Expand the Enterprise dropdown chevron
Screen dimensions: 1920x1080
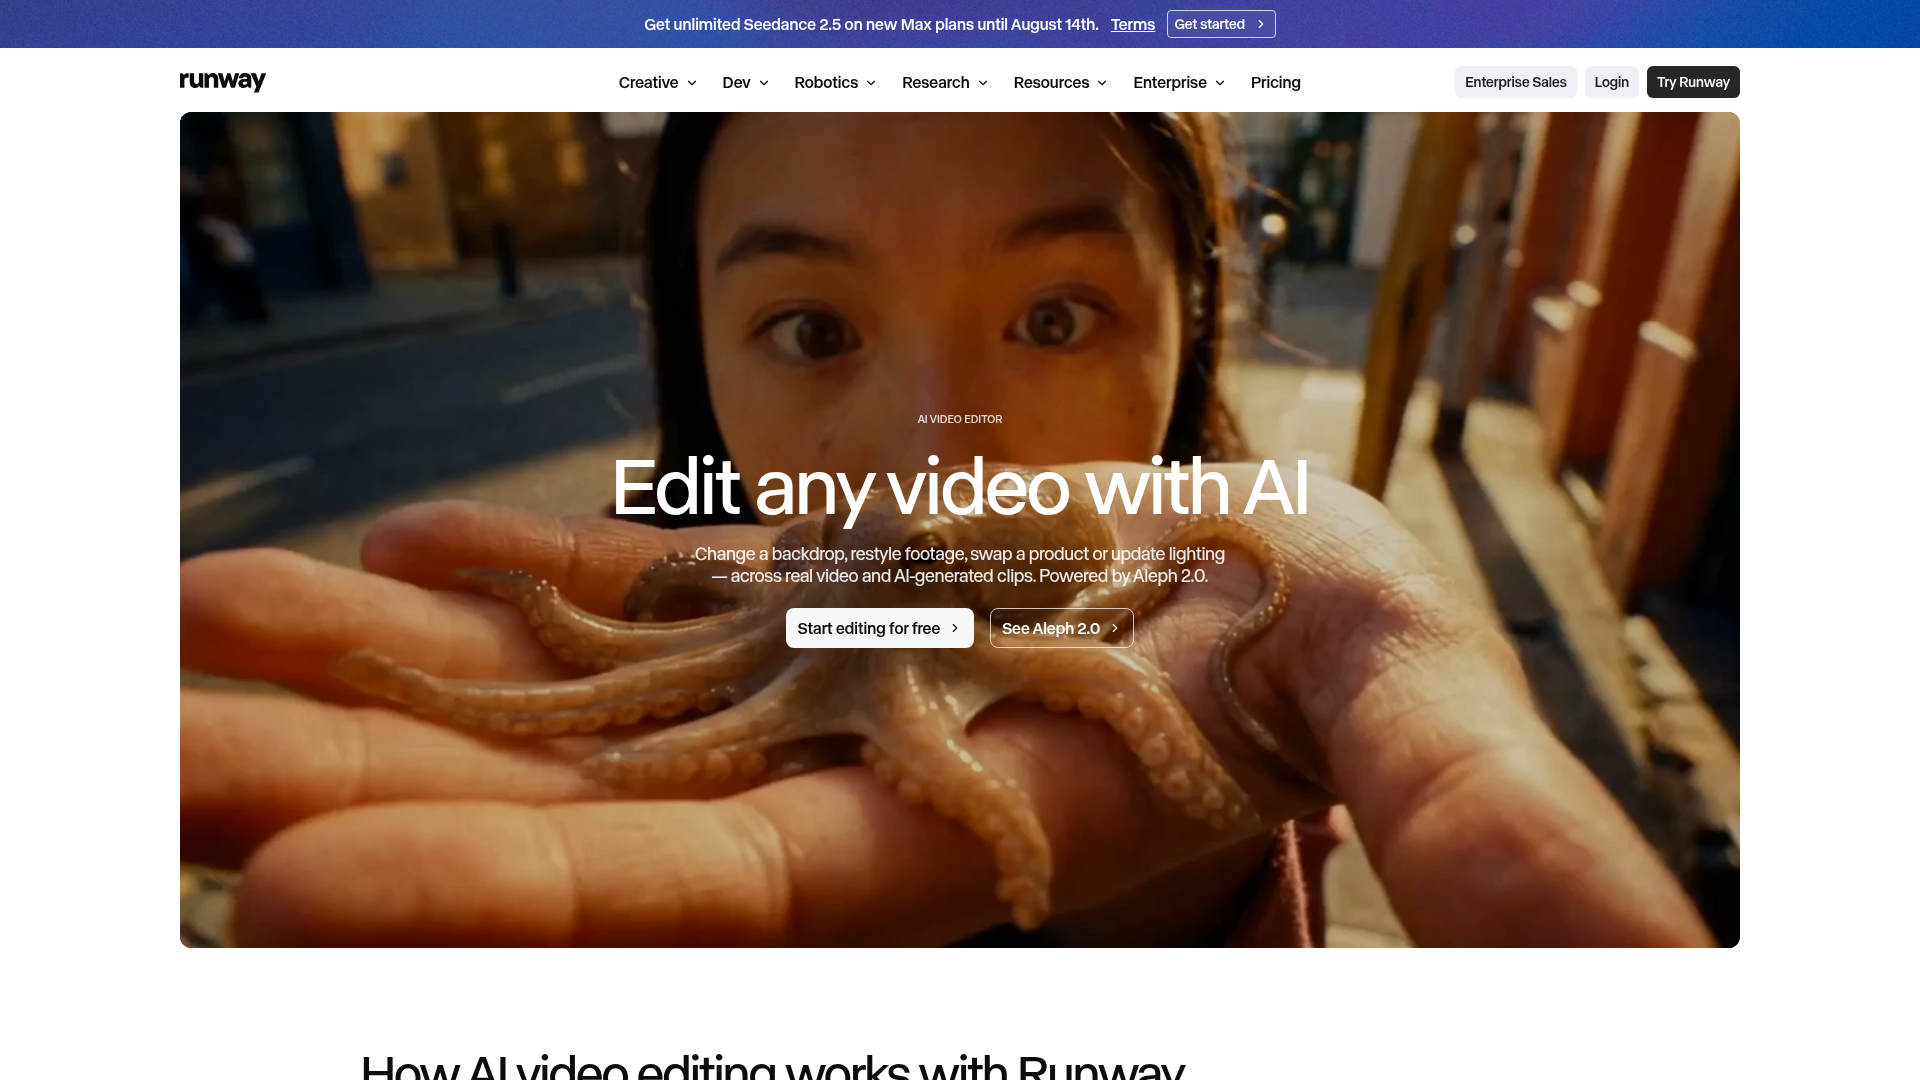coord(1220,83)
